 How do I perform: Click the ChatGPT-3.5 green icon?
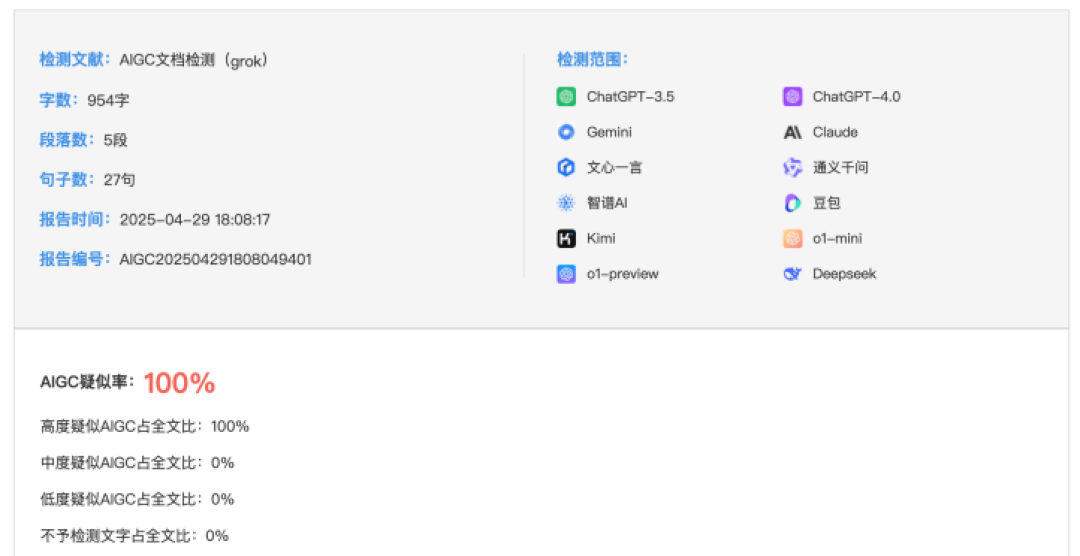pos(566,96)
